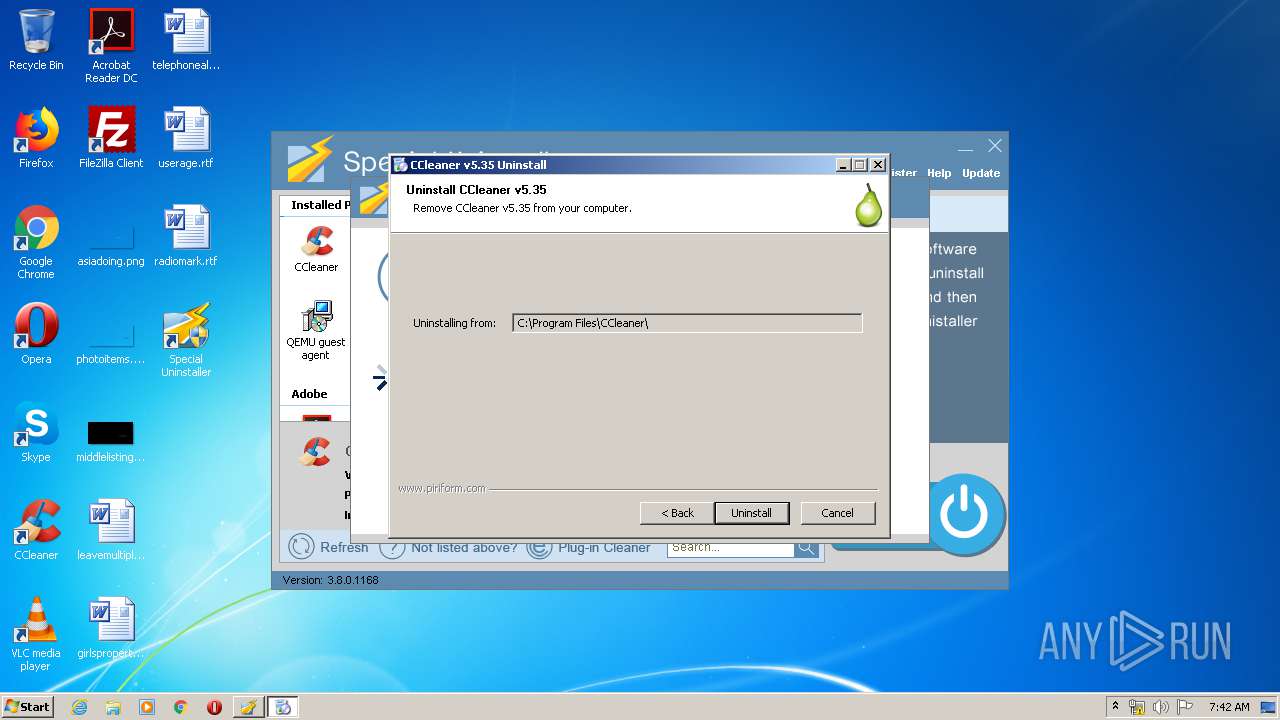Cancel the CCleaner uninstall wizard
Viewport: 1280px width, 720px height.
click(837, 513)
